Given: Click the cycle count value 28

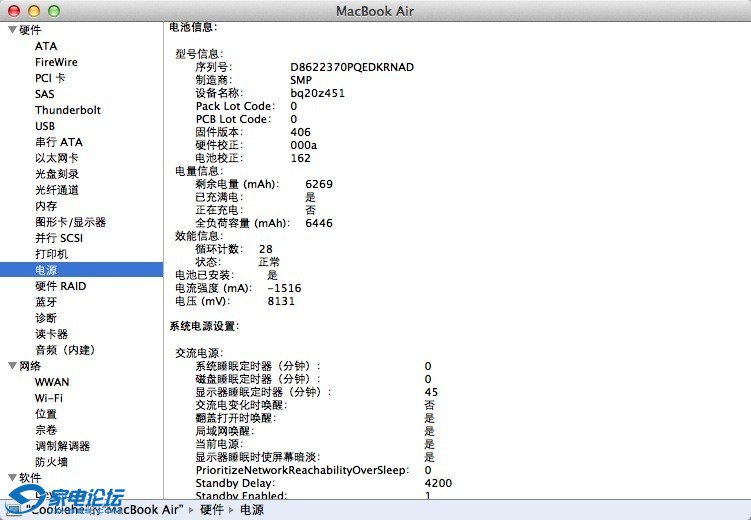Looking at the screenshot, I should [x=266, y=249].
